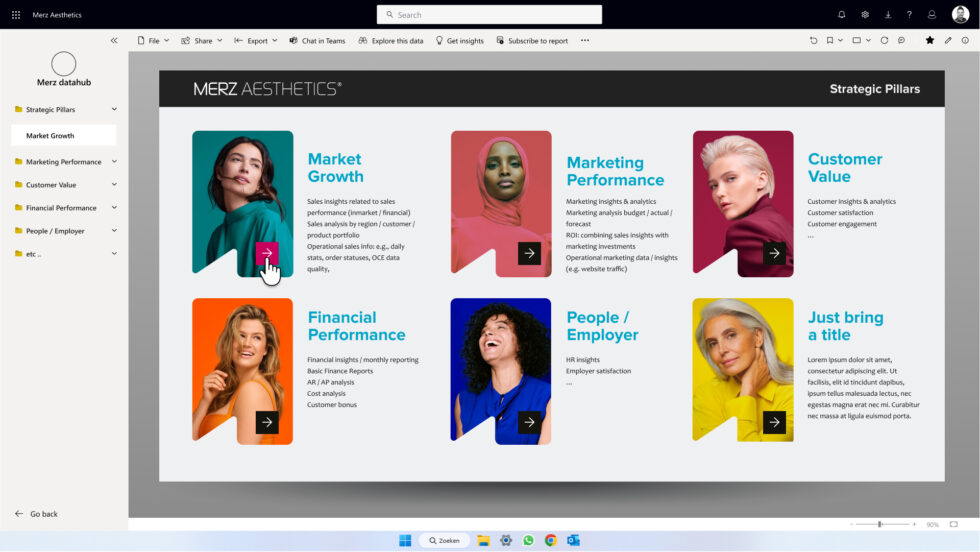
Task: Open the File menu
Action: (x=153, y=41)
